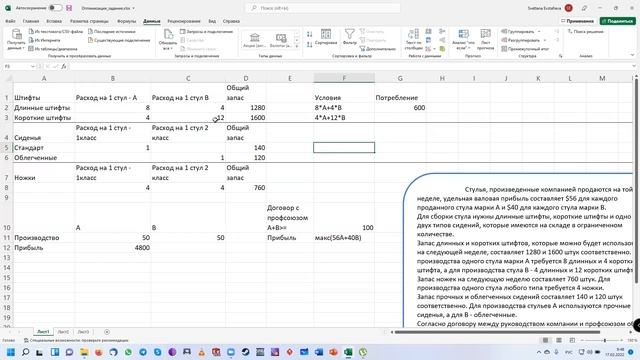Open the Svetlana account avatar
This screenshot has width=640, height=360.
568,8
